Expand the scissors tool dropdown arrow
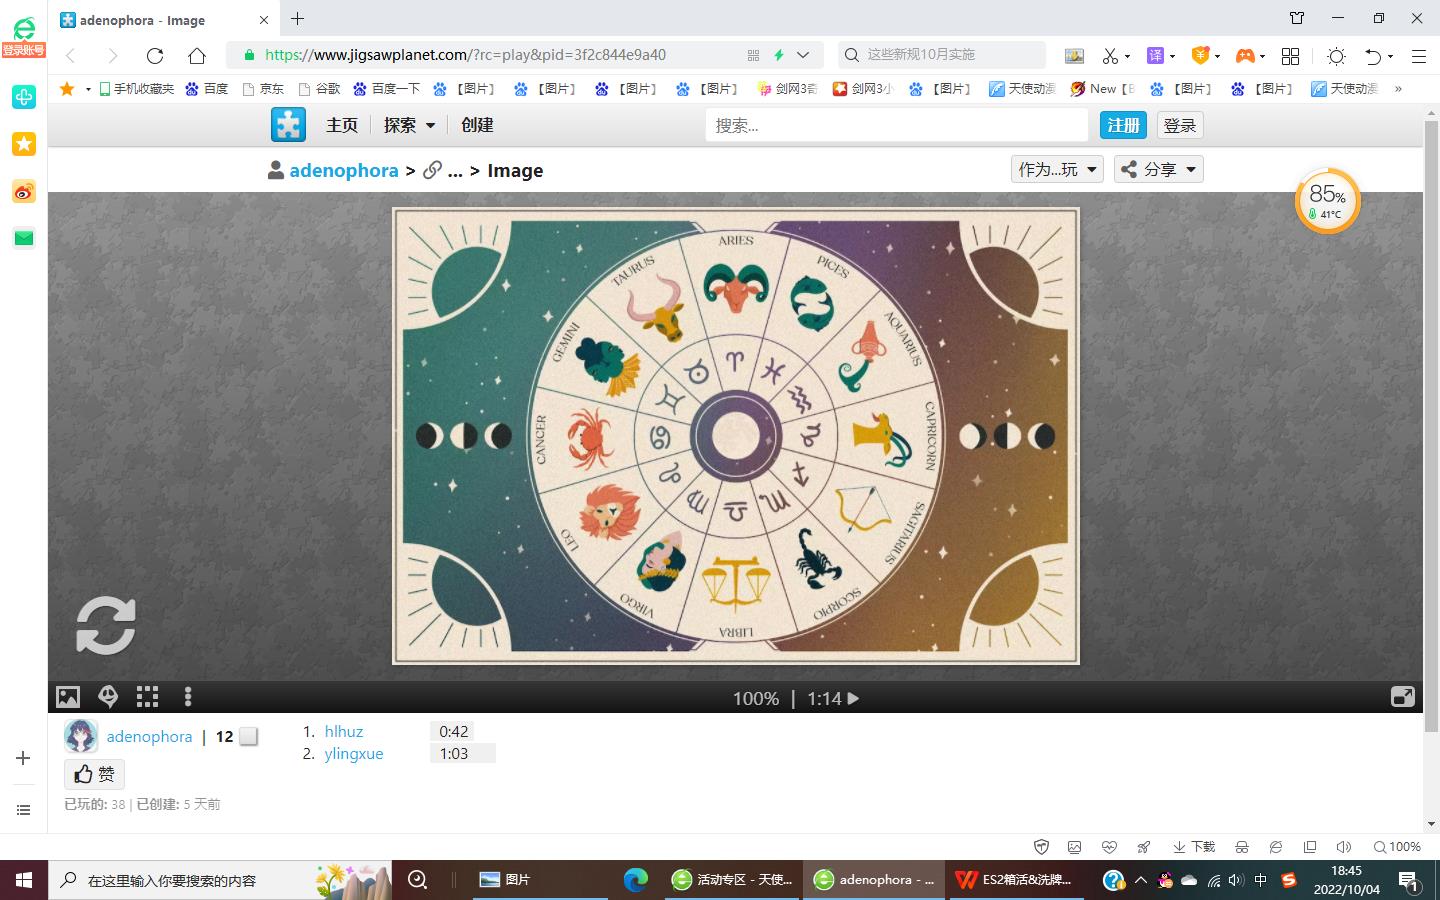This screenshot has height=900, width=1440. point(1127,57)
